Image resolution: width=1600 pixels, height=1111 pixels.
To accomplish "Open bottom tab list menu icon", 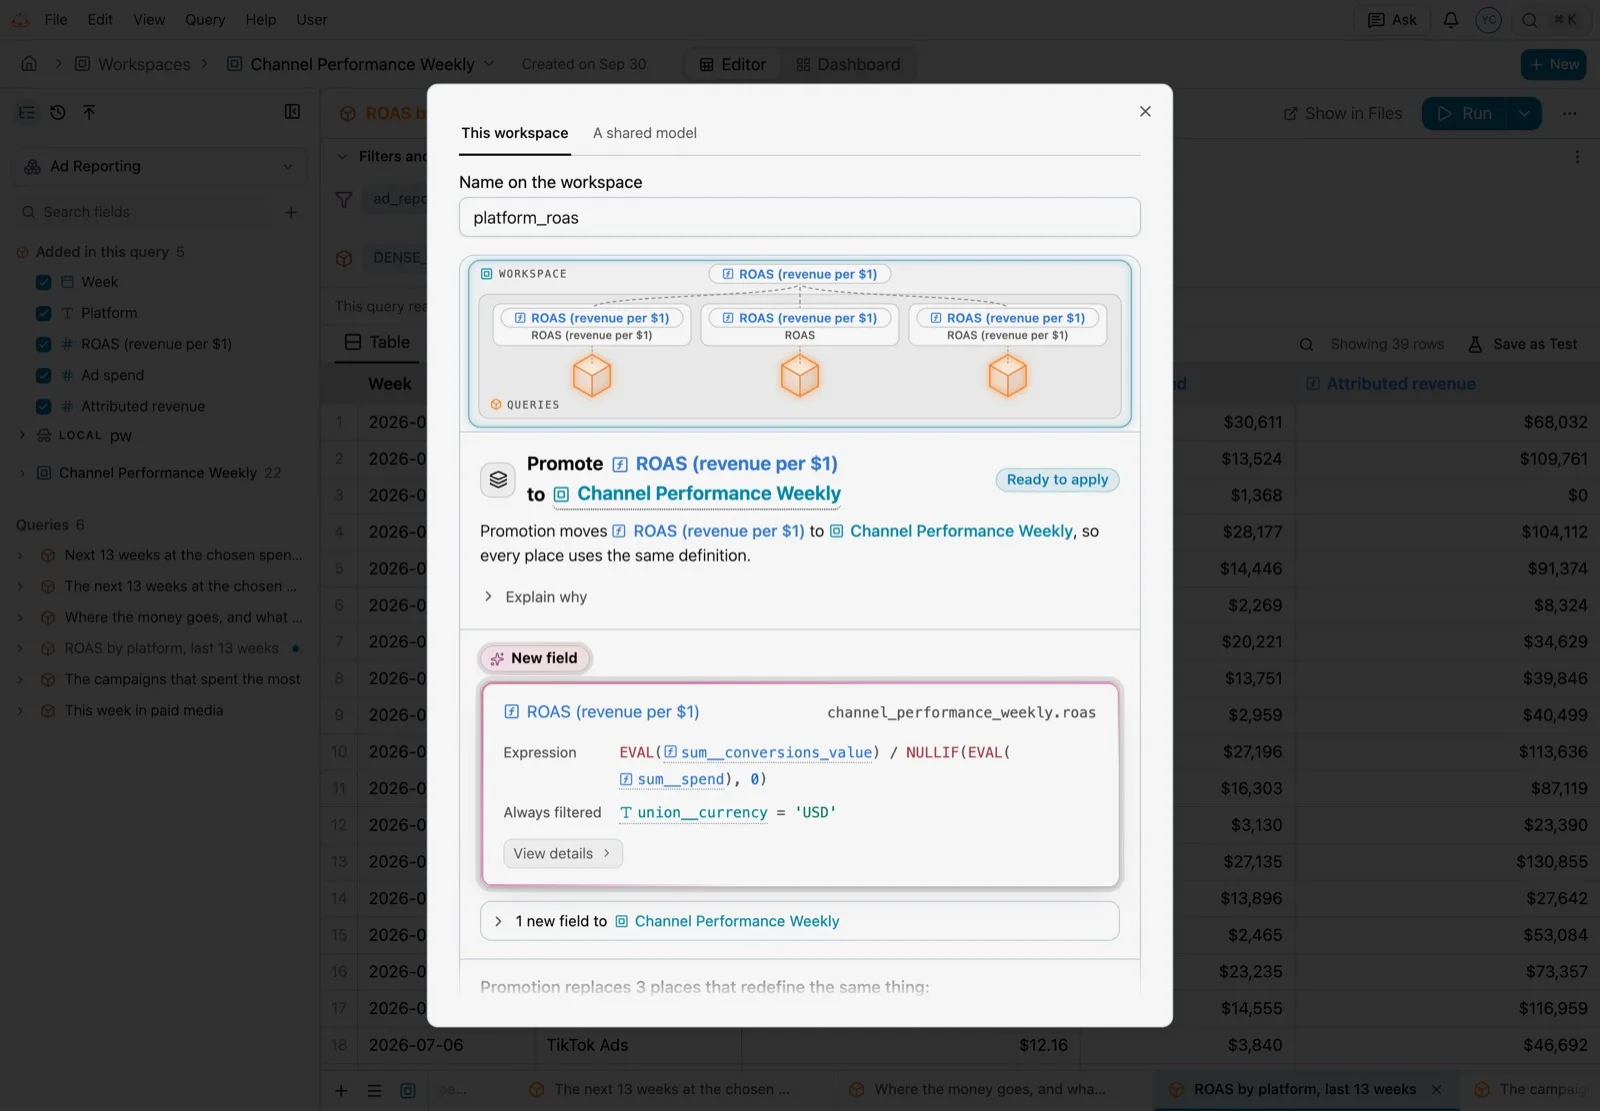I will coord(374,1091).
